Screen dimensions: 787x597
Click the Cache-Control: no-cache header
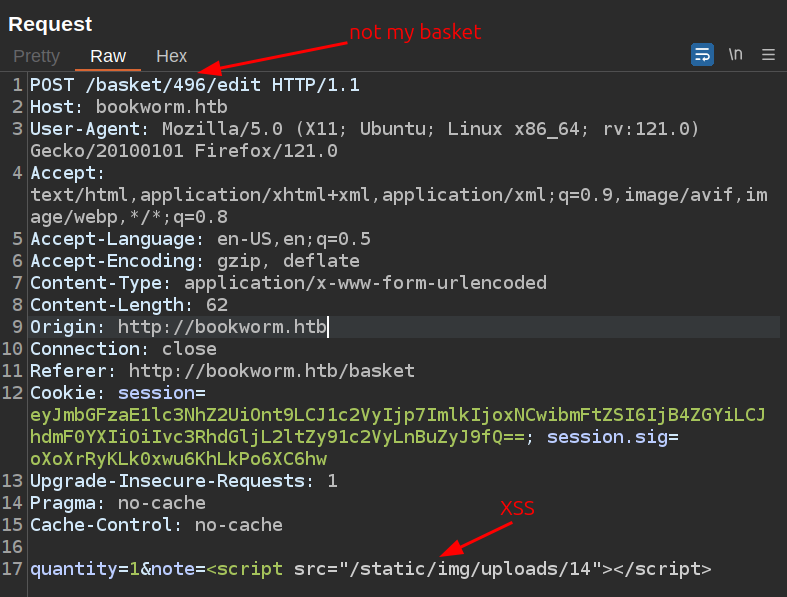coord(157,525)
